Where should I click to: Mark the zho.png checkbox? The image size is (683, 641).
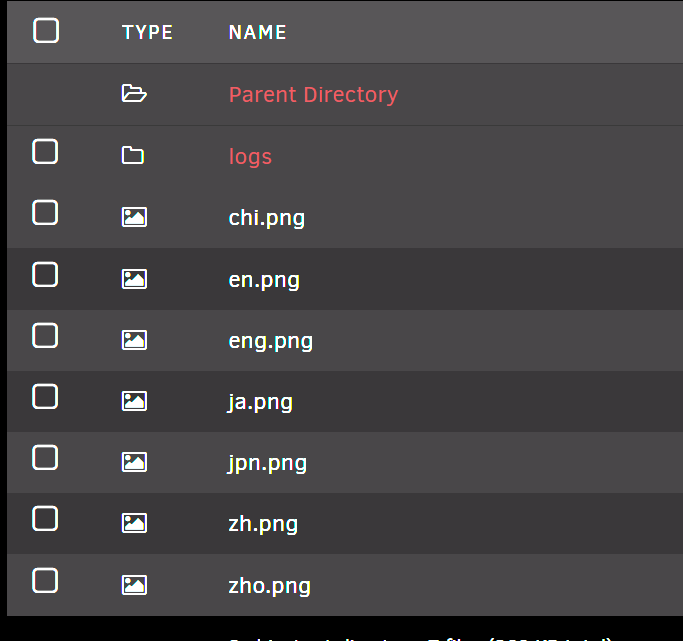tap(45, 580)
